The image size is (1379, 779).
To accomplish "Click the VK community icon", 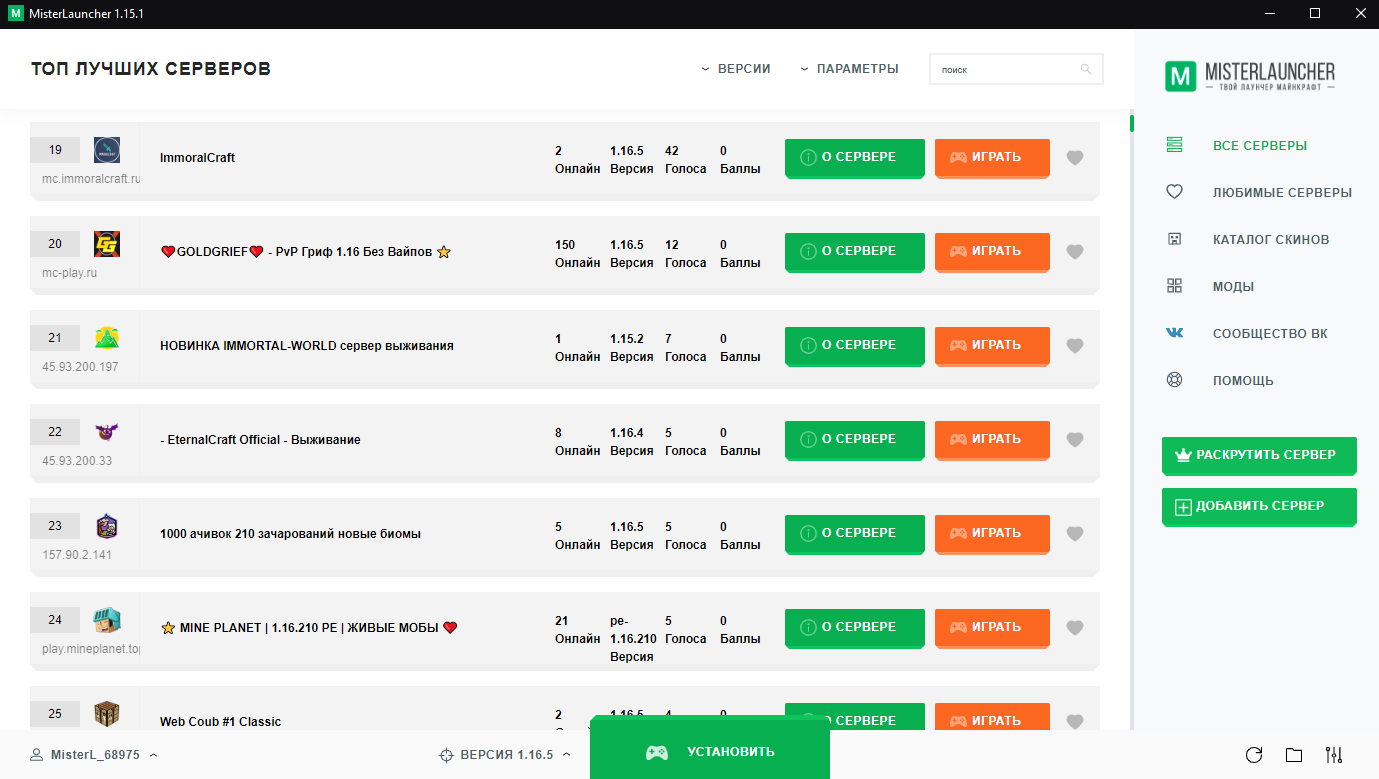I will [x=1175, y=333].
